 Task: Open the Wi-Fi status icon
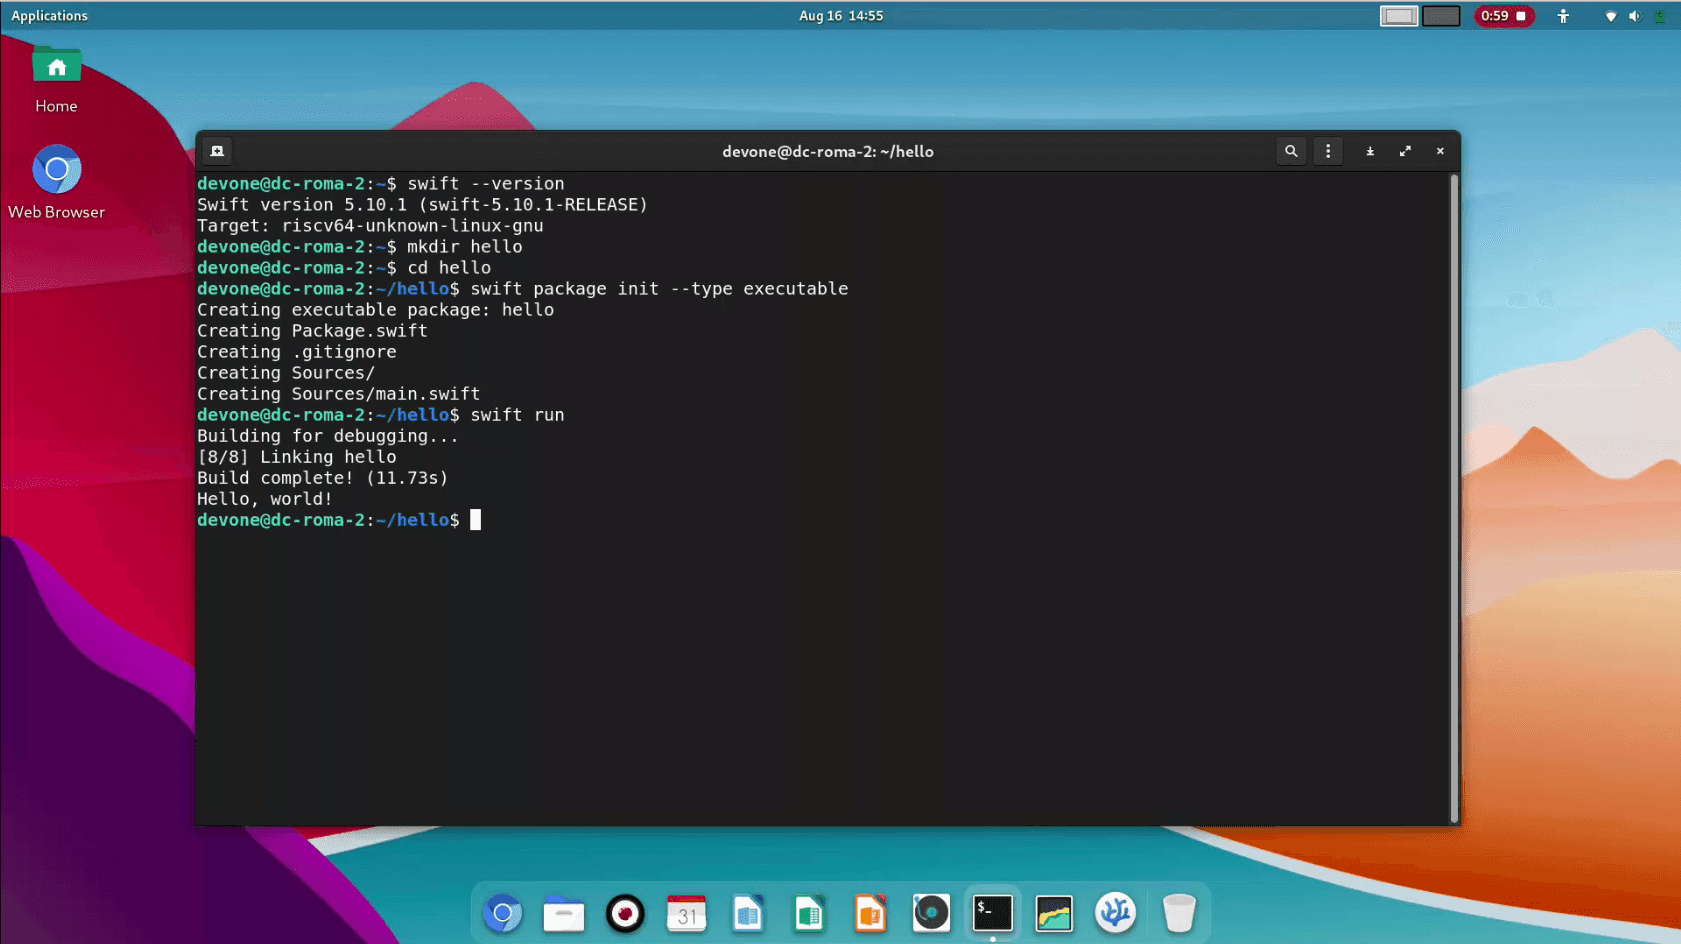point(1610,15)
